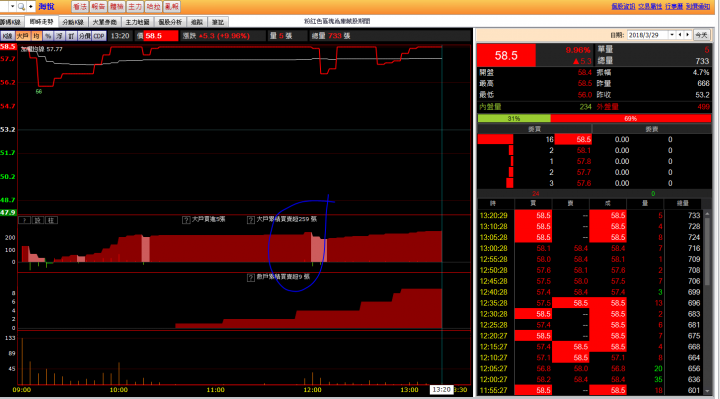The width and height of the screenshot is (720, 399).
Task: Select the 12:35:28 trade row
Action: (590, 303)
